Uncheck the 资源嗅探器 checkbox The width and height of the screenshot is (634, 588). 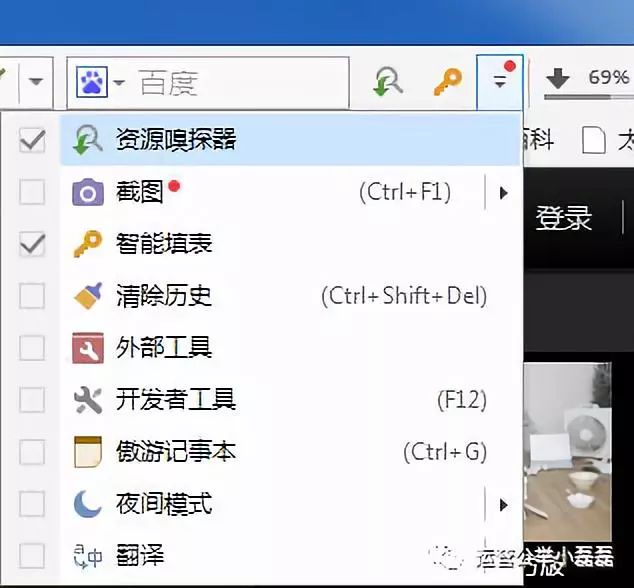[x=32, y=140]
